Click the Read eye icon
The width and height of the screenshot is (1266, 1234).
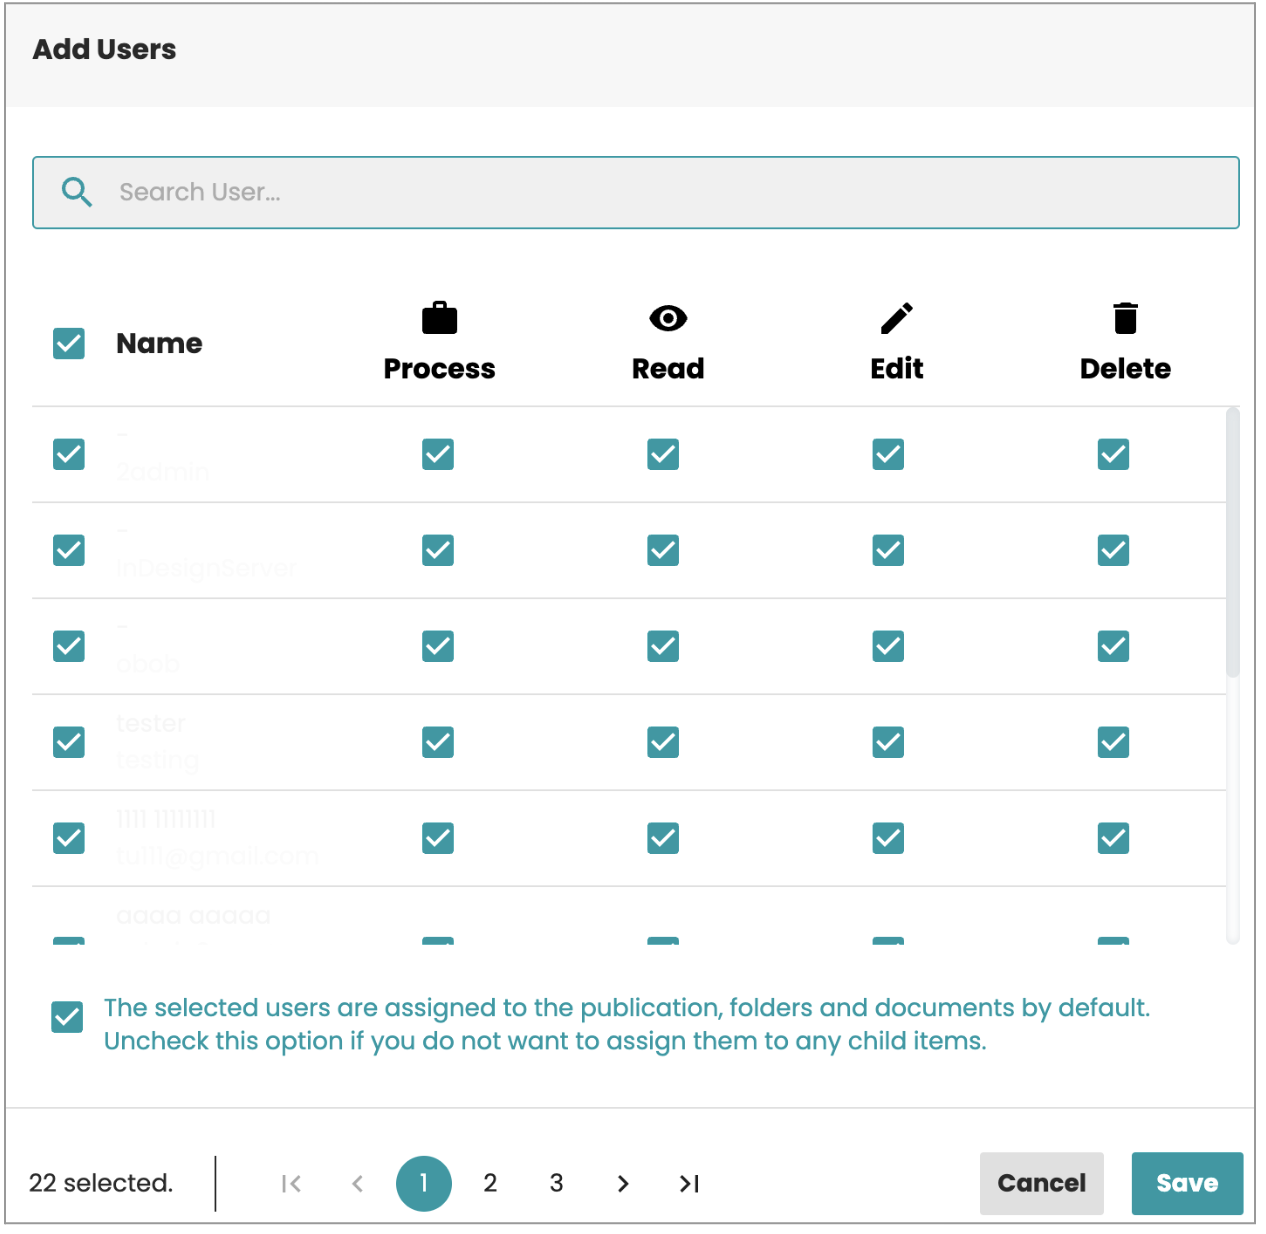coord(667,318)
